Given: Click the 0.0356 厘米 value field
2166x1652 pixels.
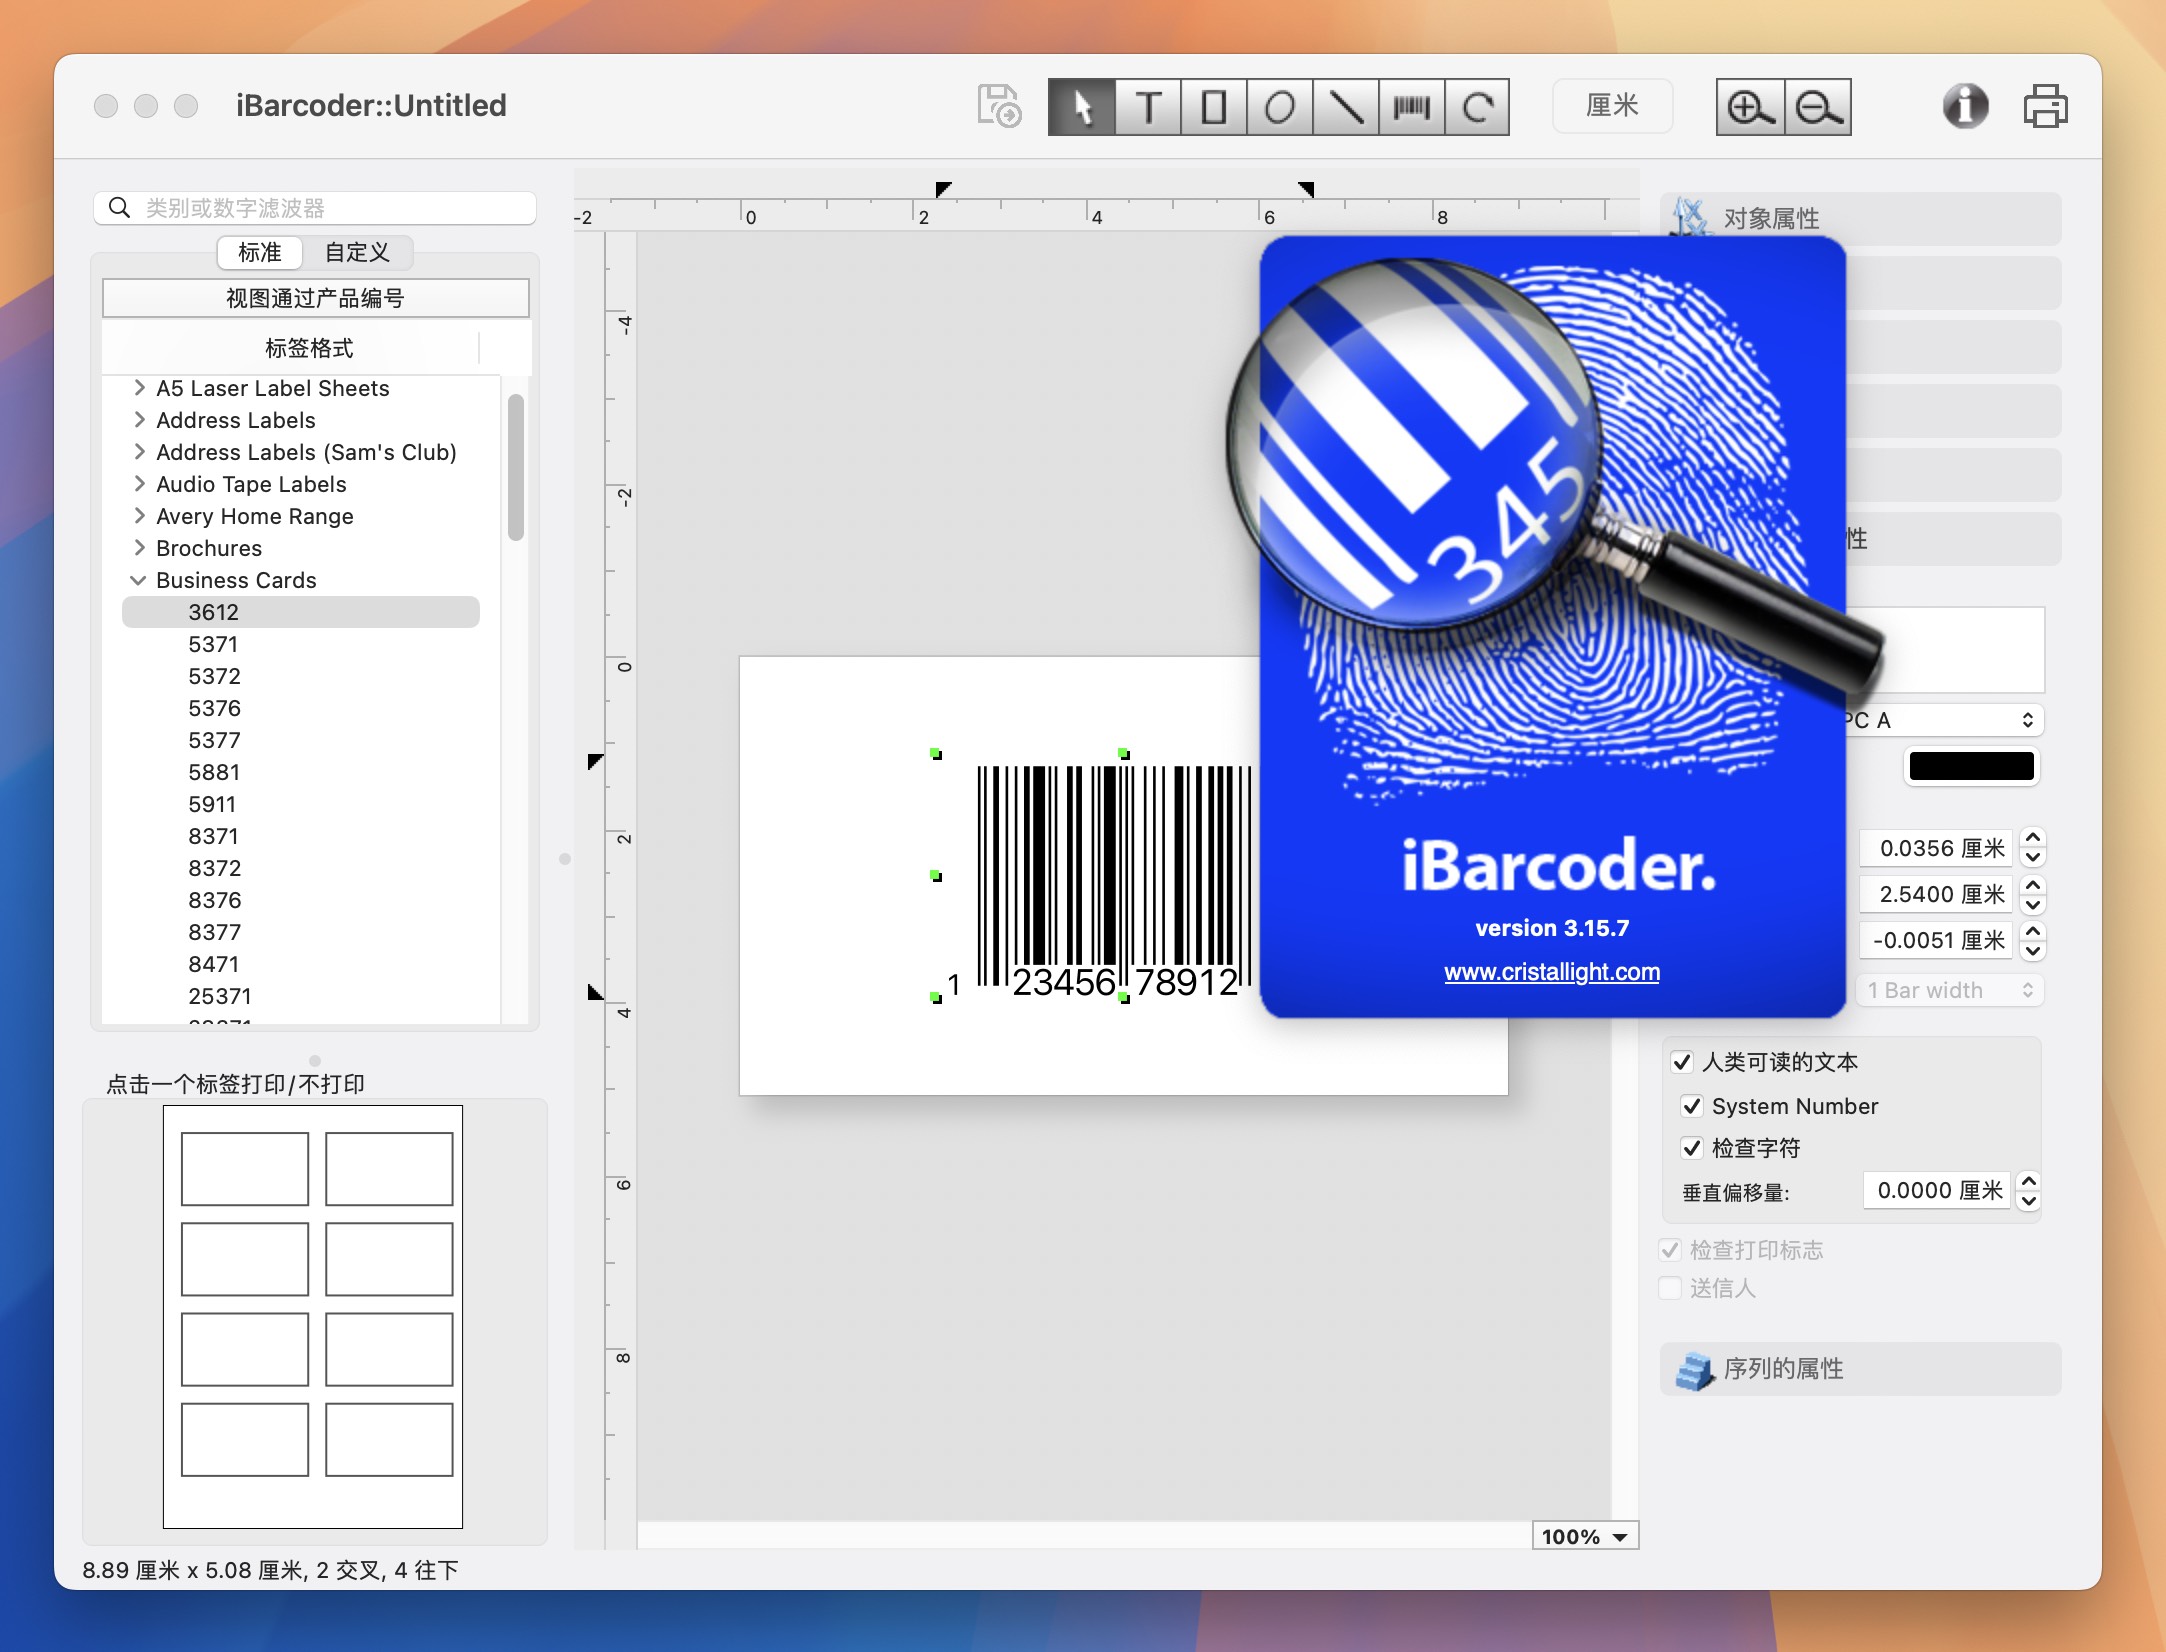Looking at the screenshot, I should (1936, 848).
